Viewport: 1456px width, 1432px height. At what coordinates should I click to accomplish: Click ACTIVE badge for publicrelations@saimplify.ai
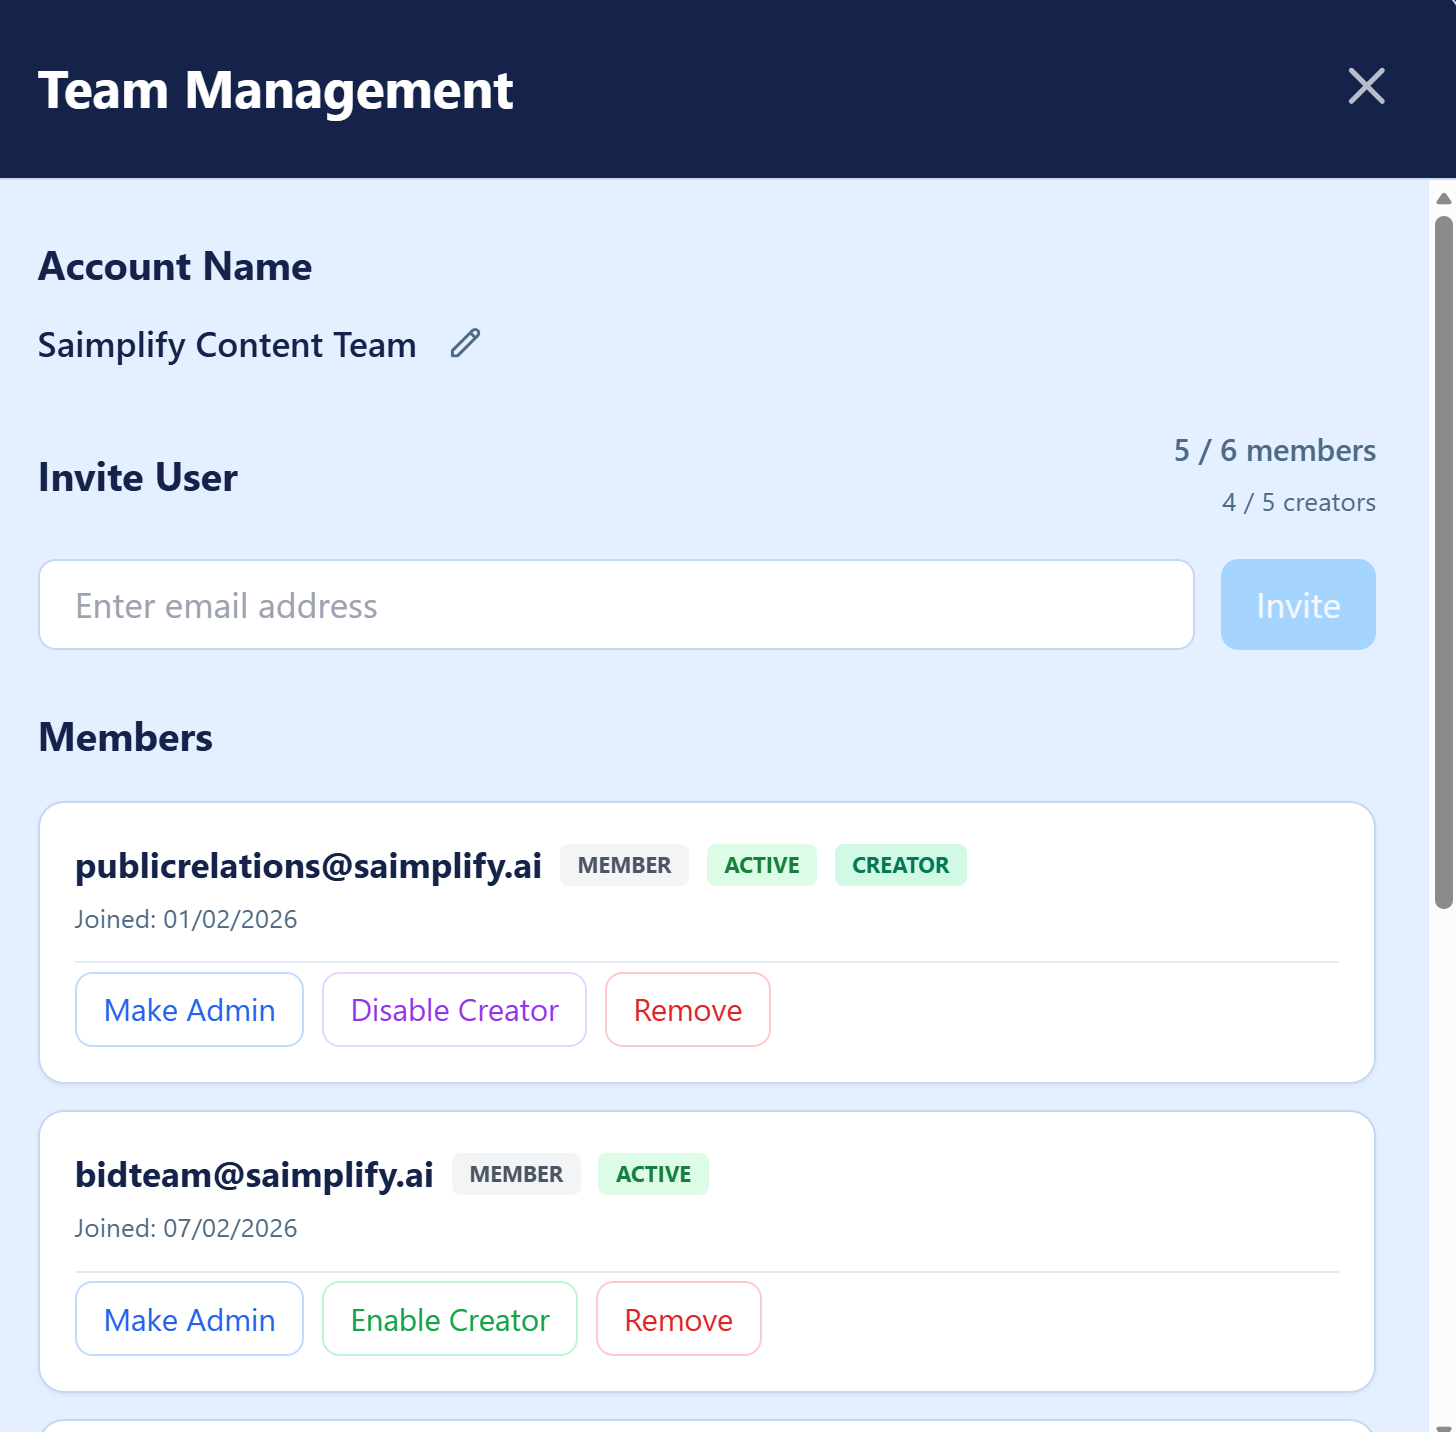(762, 865)
